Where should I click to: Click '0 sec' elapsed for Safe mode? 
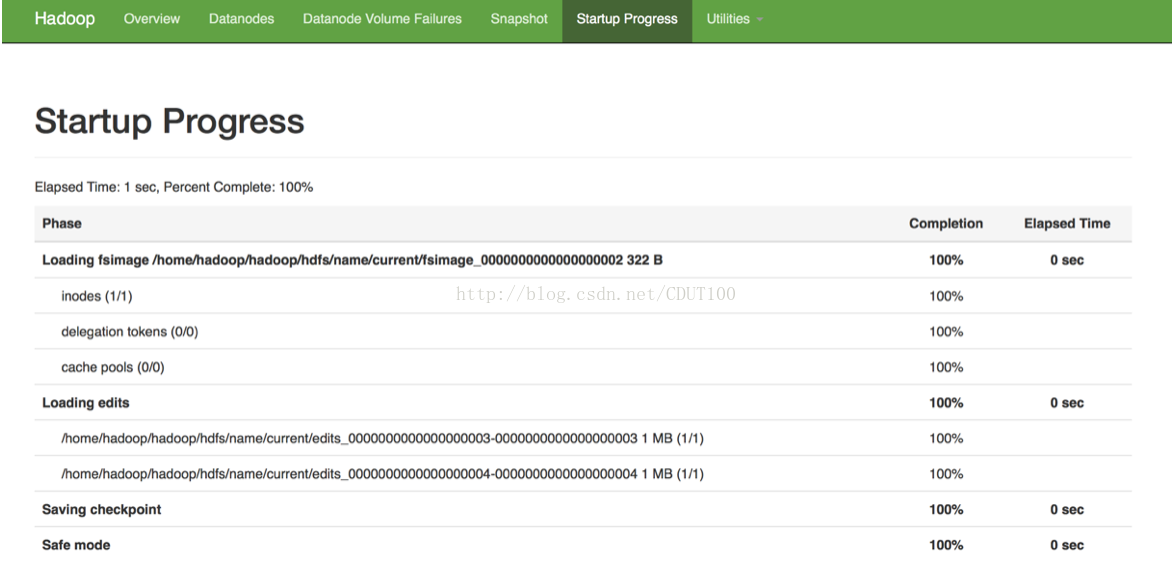1067,545
